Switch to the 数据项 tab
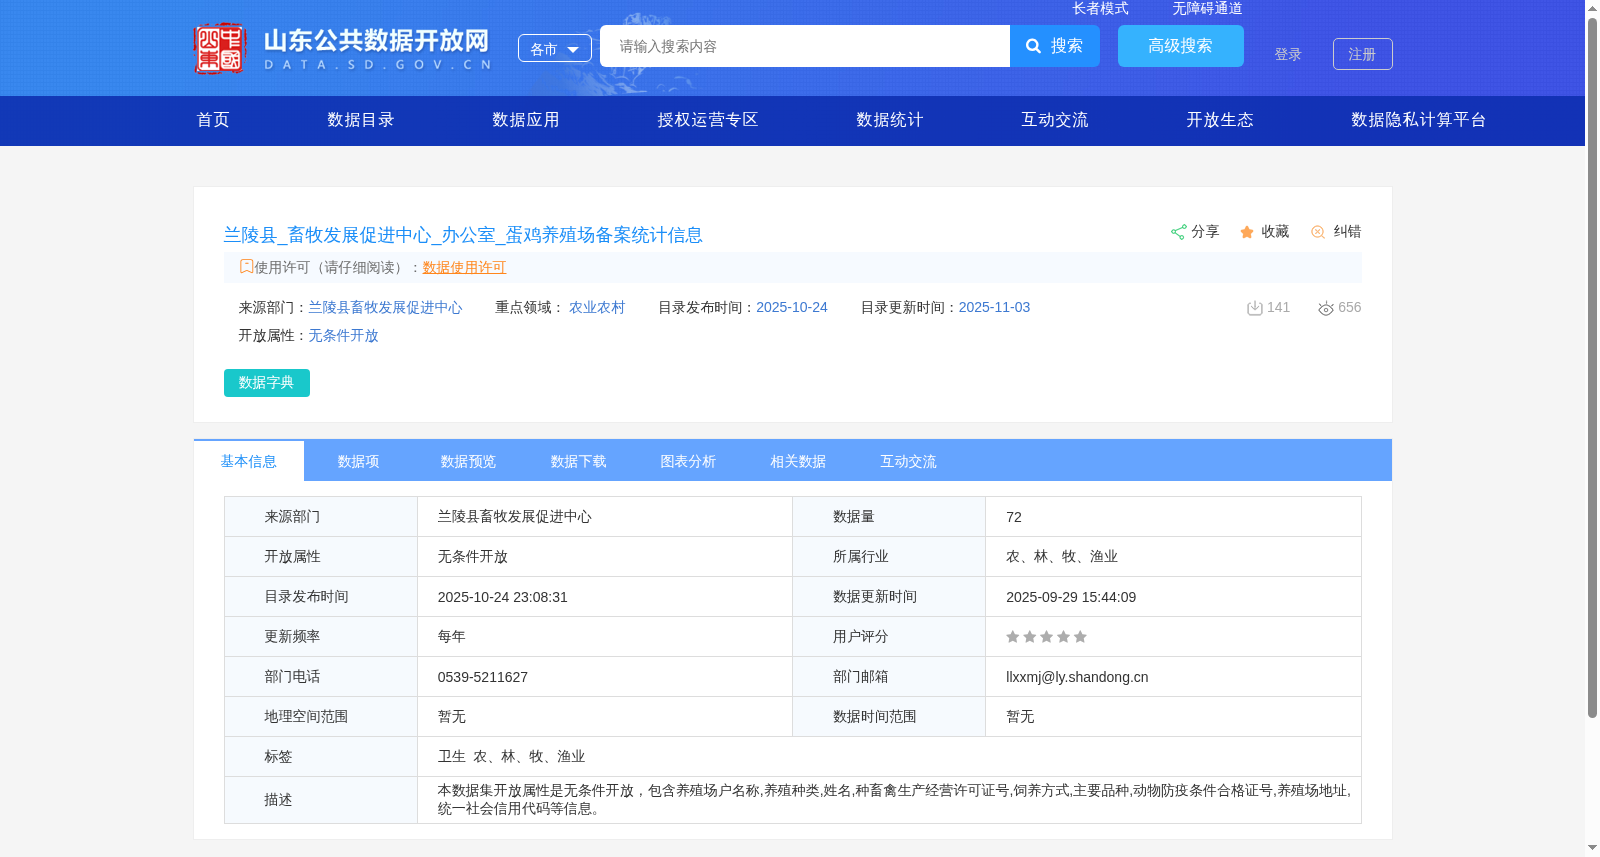The height and width of the screenshot is (857, 1600). (x=359, y=461)
